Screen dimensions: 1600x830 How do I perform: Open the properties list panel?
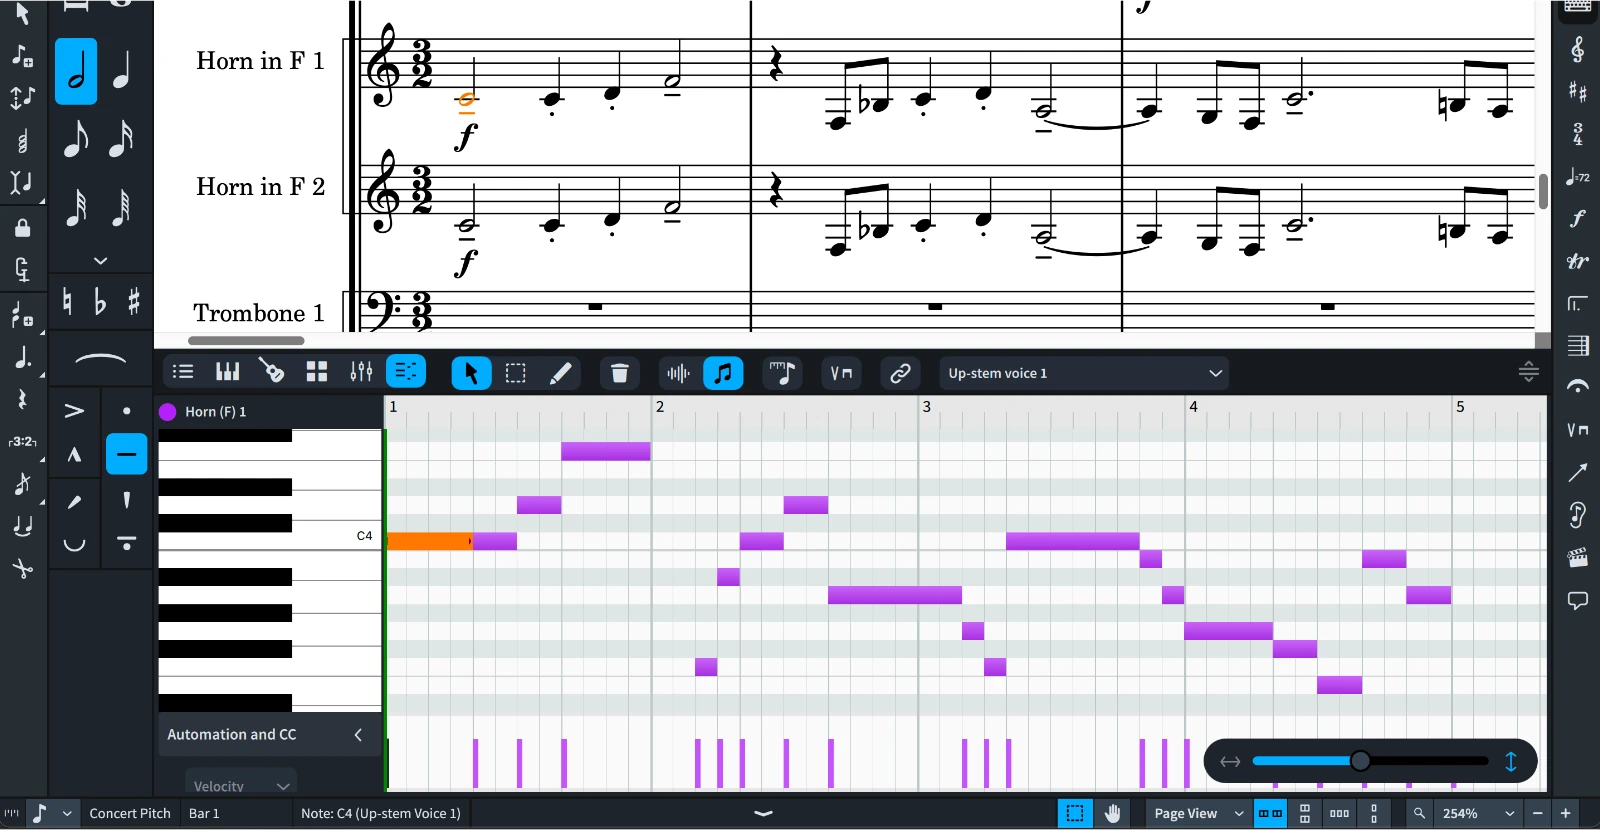pyautogui.click(x=182, y=372)
